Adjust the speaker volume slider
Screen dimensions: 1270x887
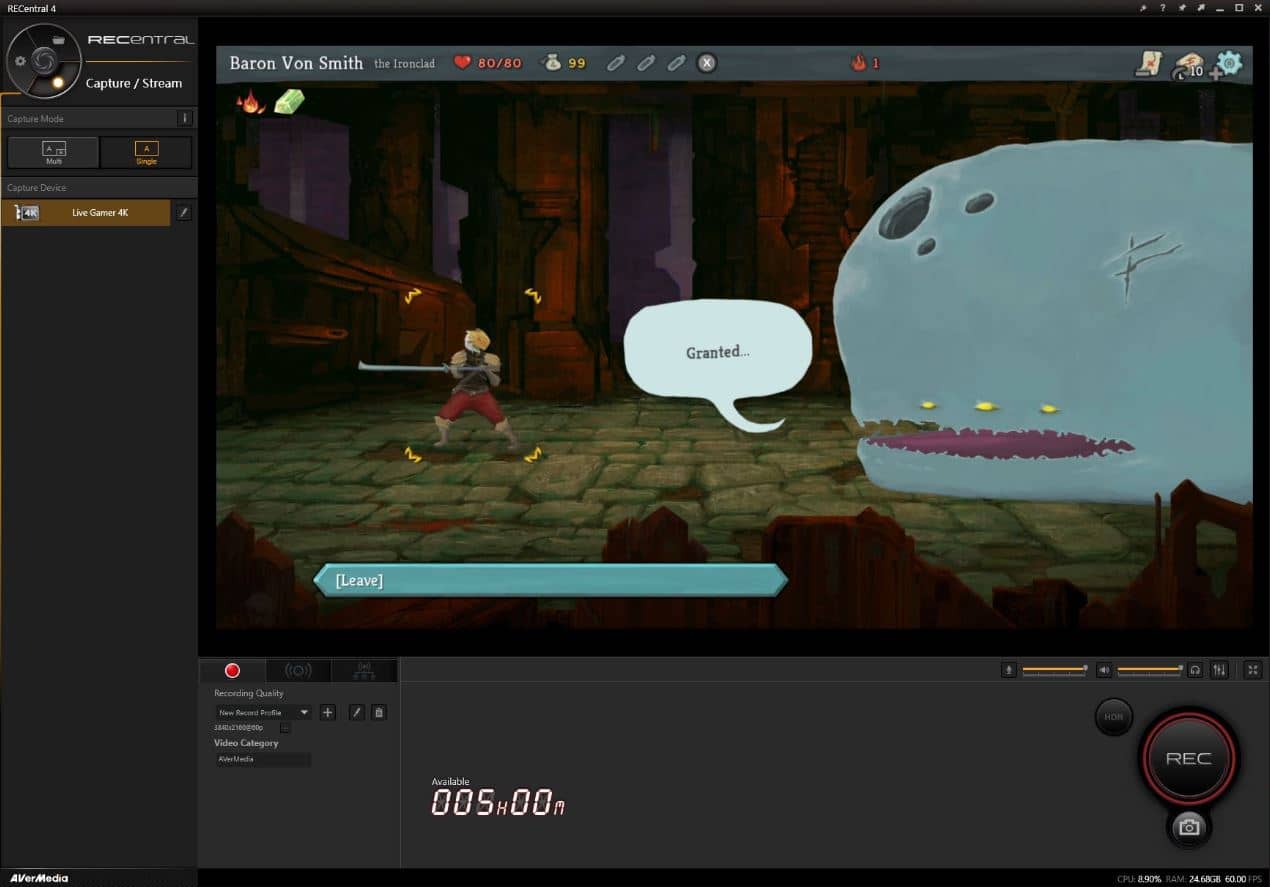(x=1150, y=669)
